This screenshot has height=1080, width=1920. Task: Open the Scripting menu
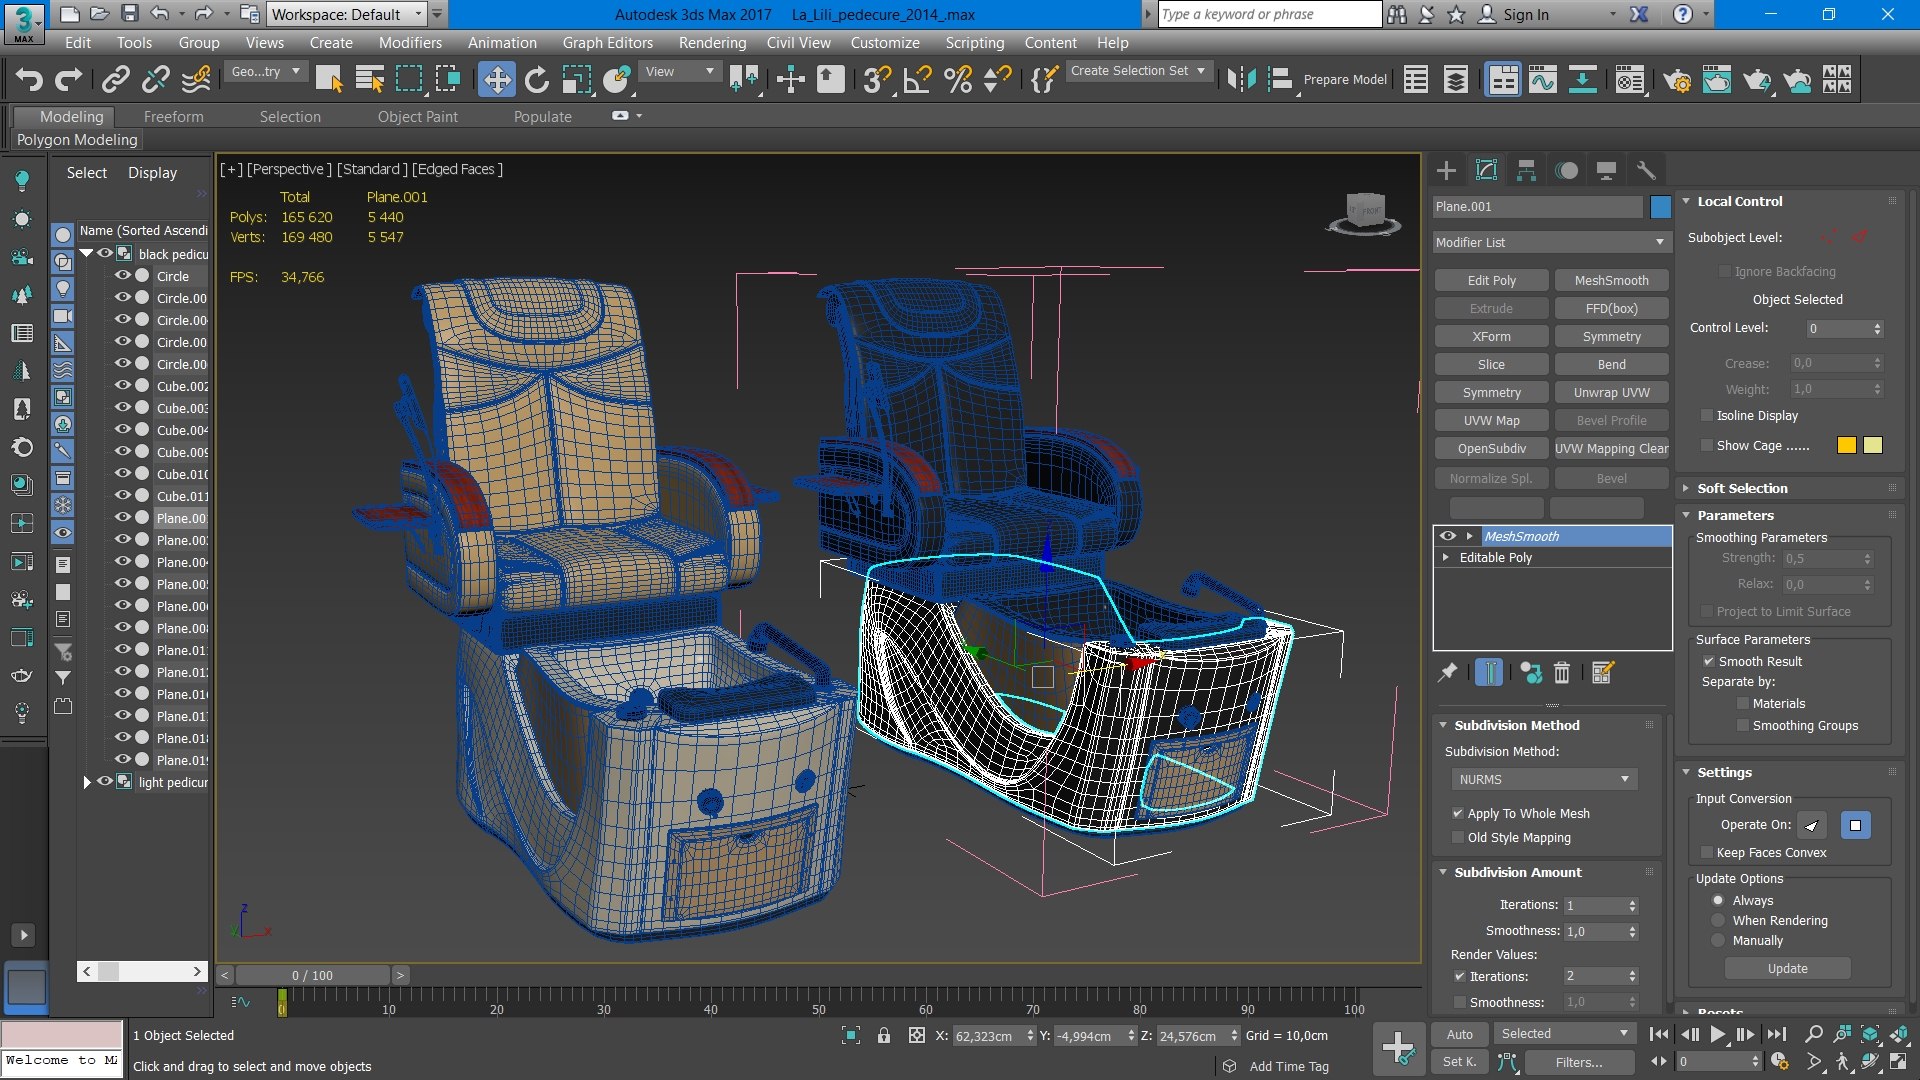[974, 43]
